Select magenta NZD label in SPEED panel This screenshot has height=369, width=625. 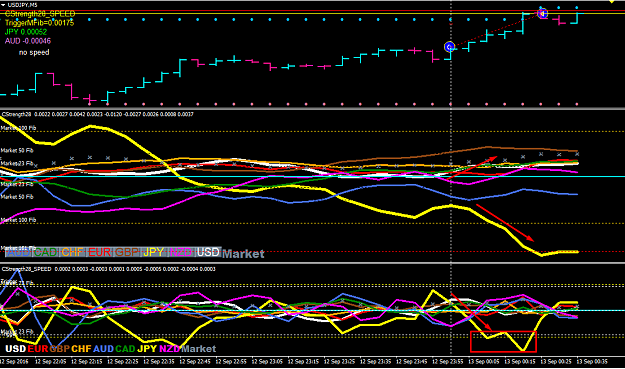169,349
